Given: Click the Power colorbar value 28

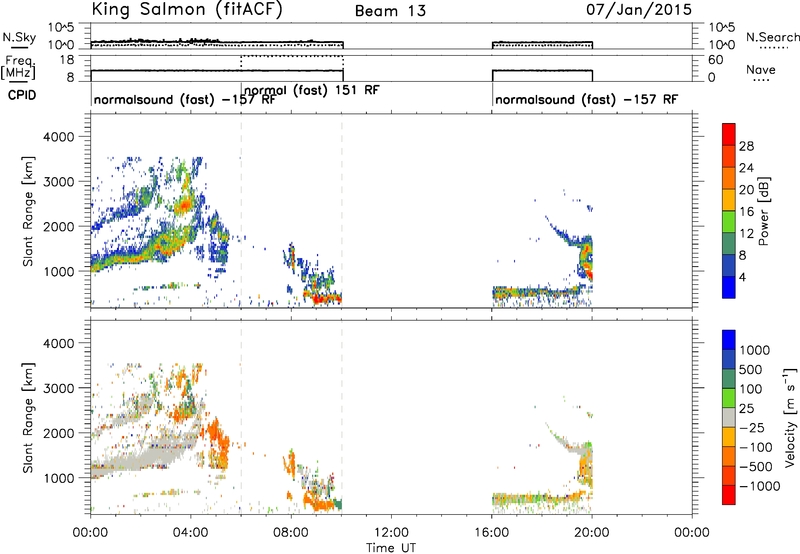Looking at the screenshot, I should 746,146.
